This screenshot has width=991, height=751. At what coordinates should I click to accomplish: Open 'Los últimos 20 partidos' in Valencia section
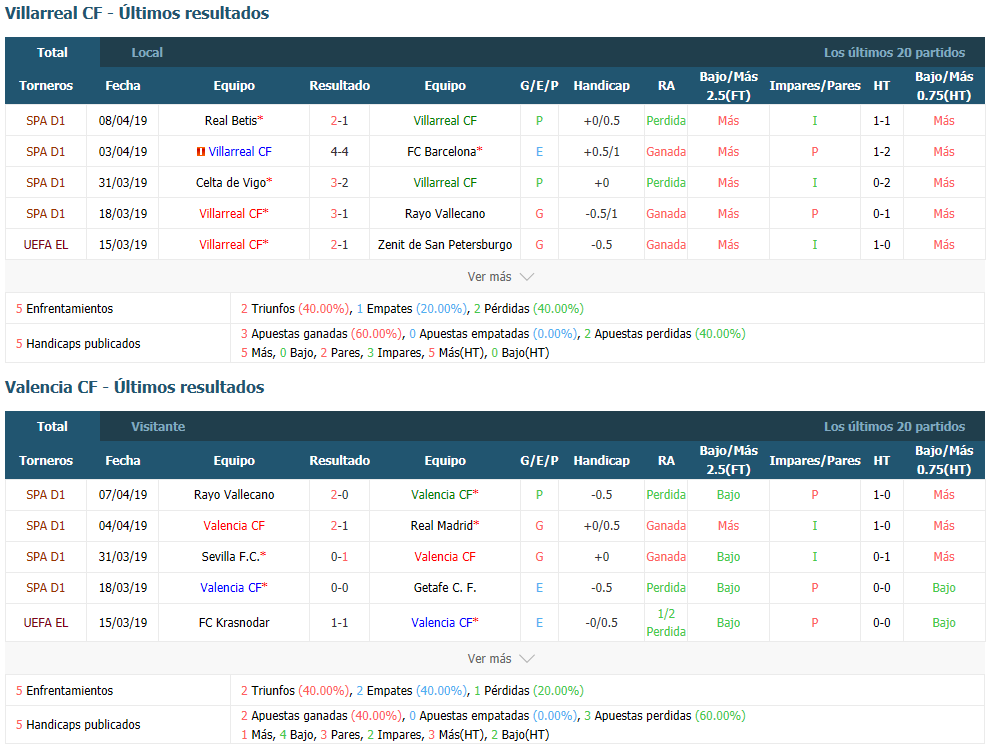click(894, 427)
